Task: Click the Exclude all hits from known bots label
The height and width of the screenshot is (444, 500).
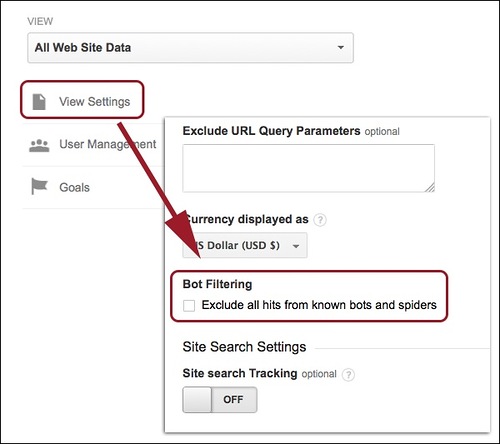Action: [319, 305]
